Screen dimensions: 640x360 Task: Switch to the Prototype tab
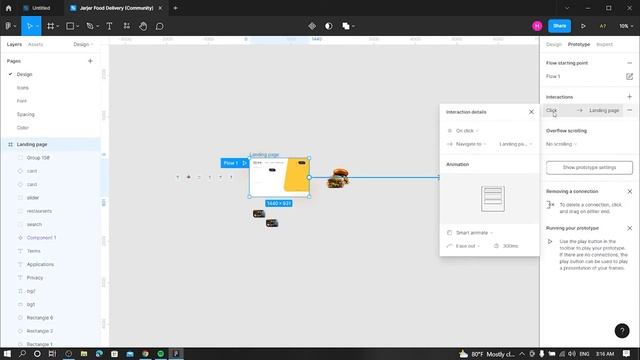579,44
